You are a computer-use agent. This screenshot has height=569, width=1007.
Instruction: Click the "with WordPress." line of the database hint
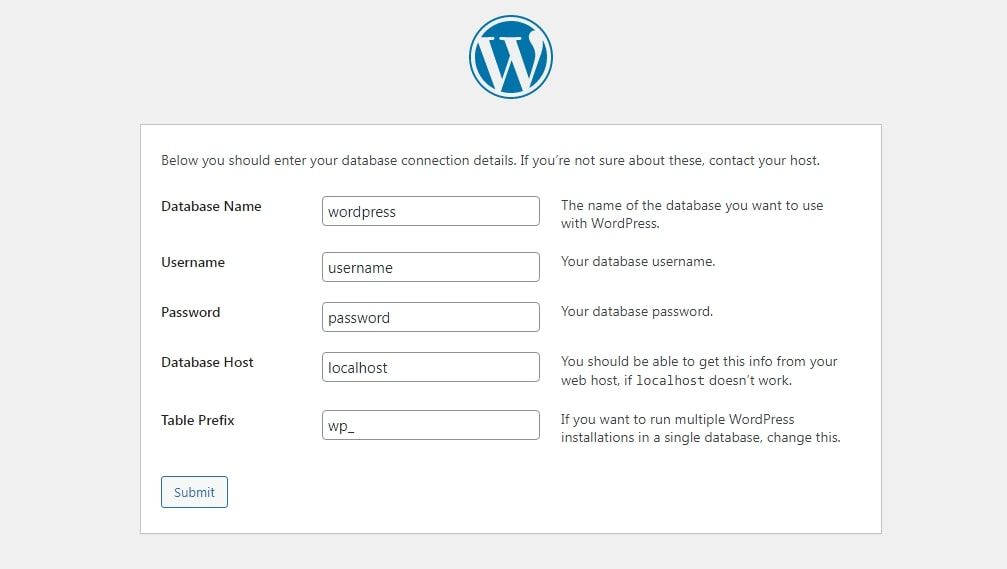(x=610, y=224)
